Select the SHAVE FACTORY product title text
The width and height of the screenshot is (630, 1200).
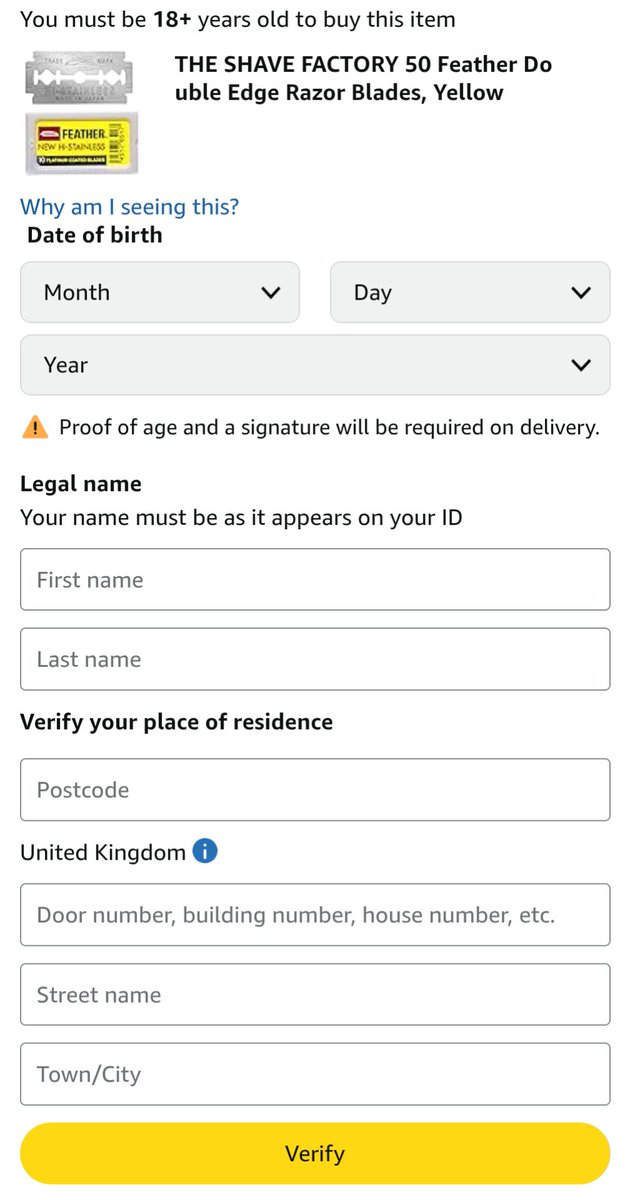click(364, 79)
